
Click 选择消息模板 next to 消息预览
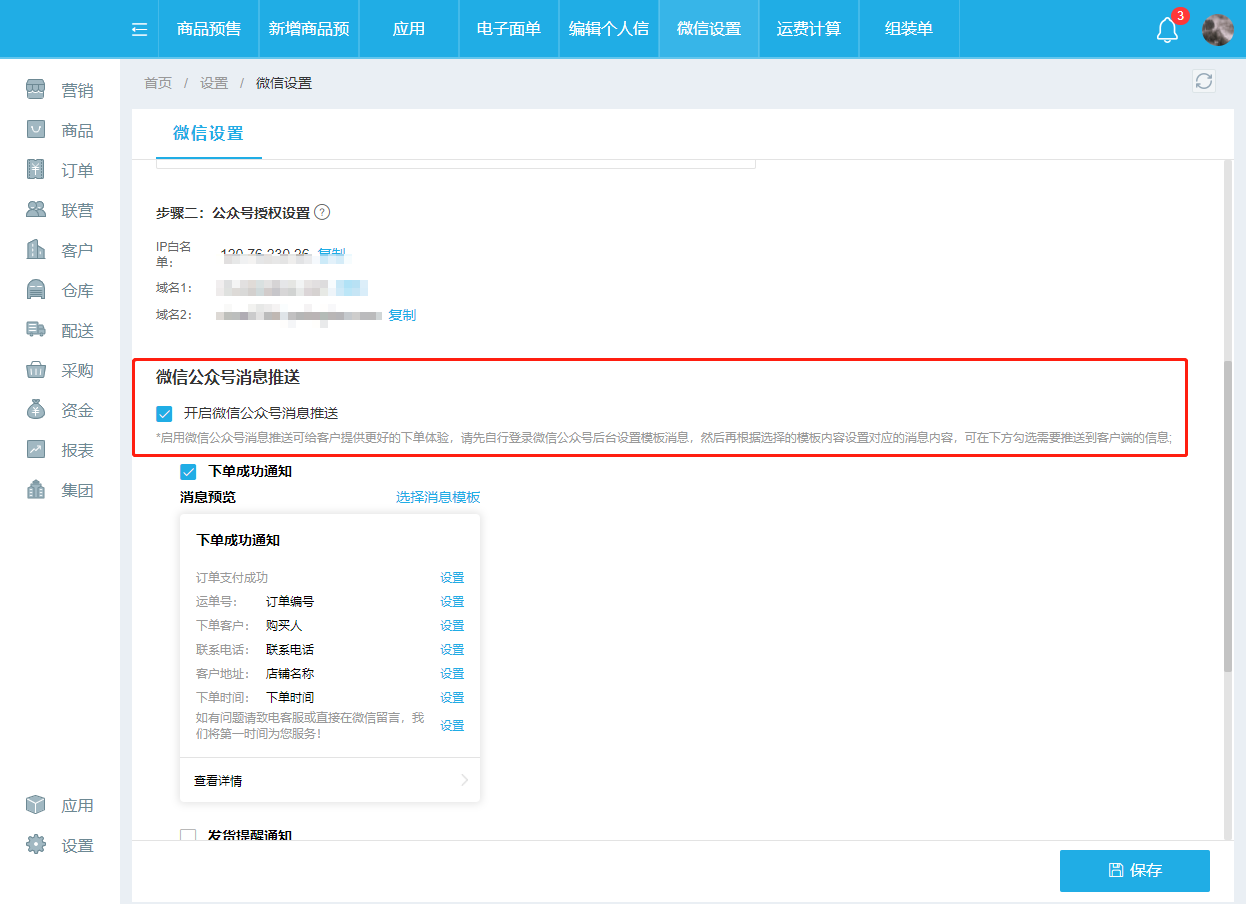coord(435,496)
